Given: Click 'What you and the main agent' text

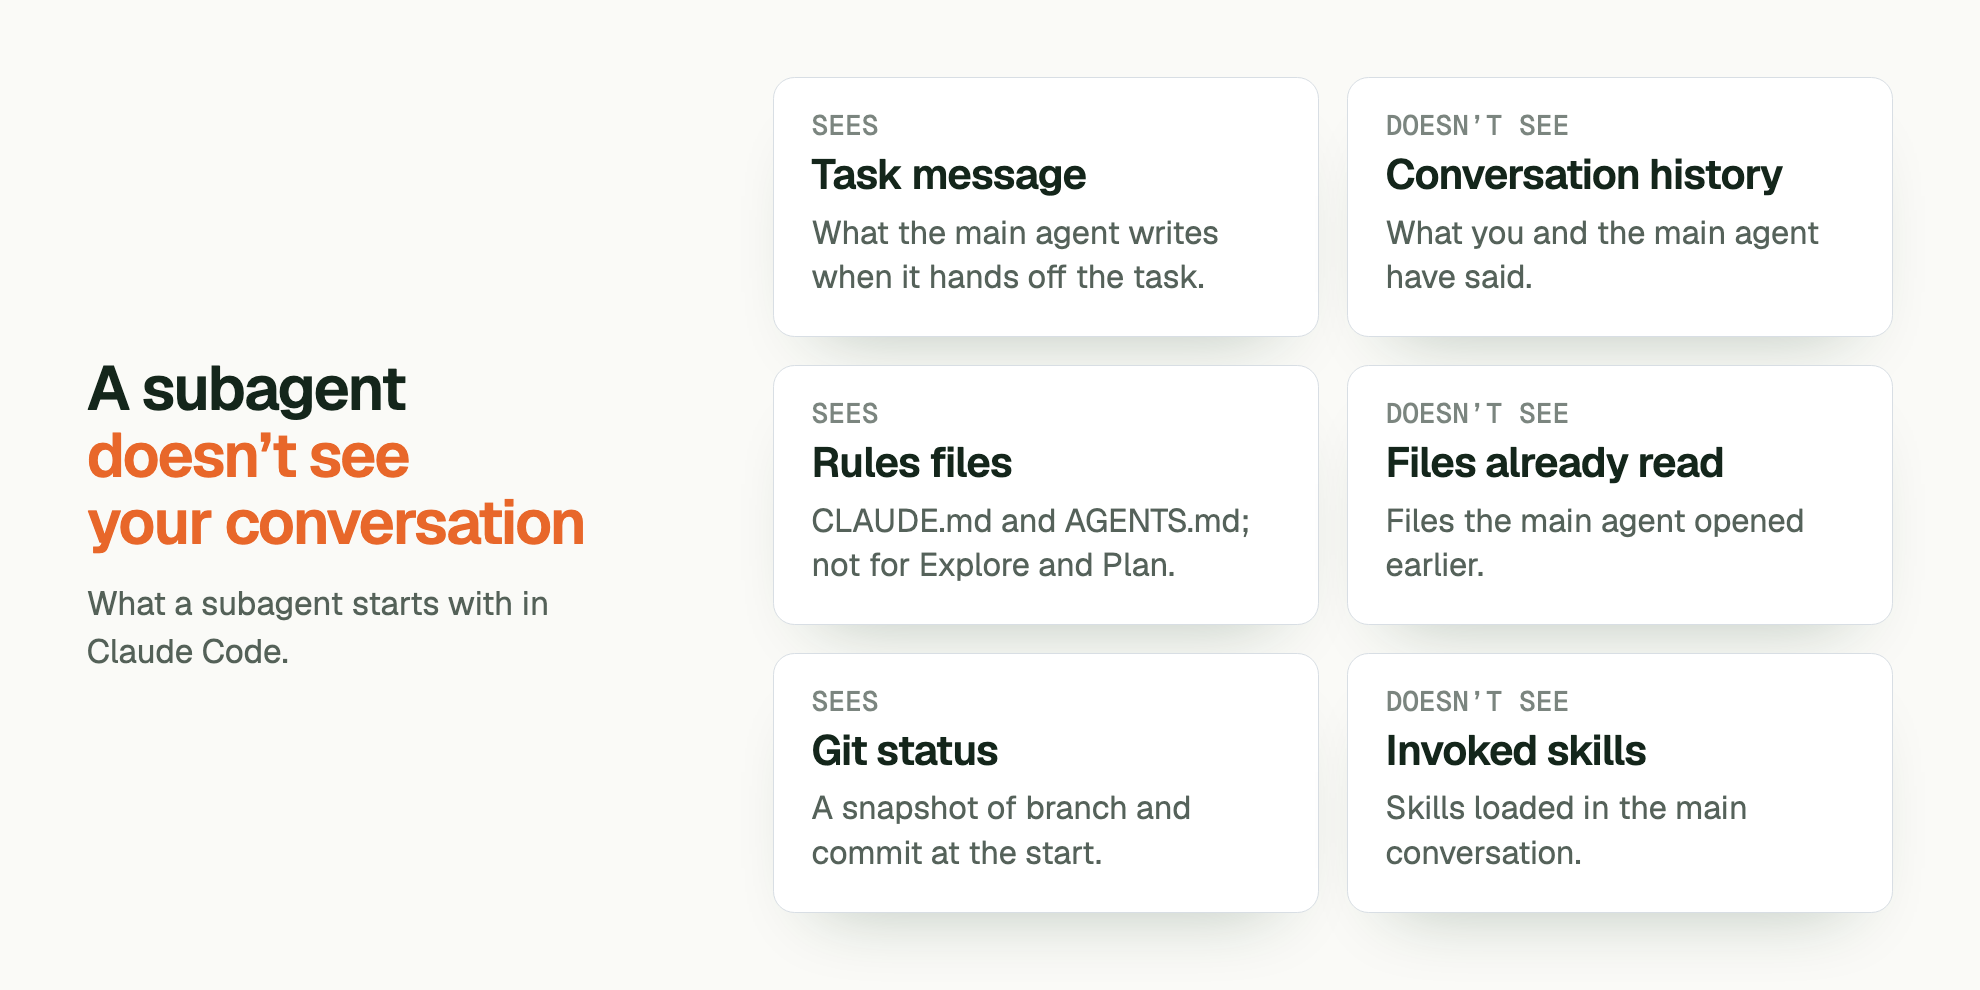Looking at the screenshot, I should 1602,233.
